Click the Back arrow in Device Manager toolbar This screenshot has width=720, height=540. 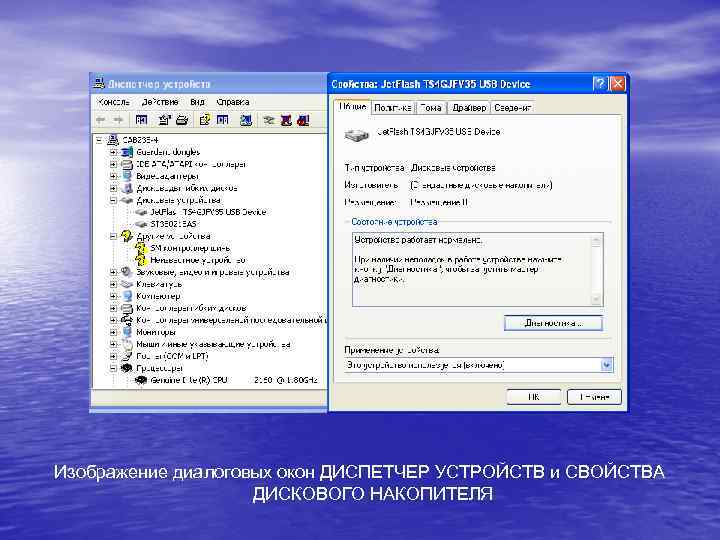(x=101, y=120)
